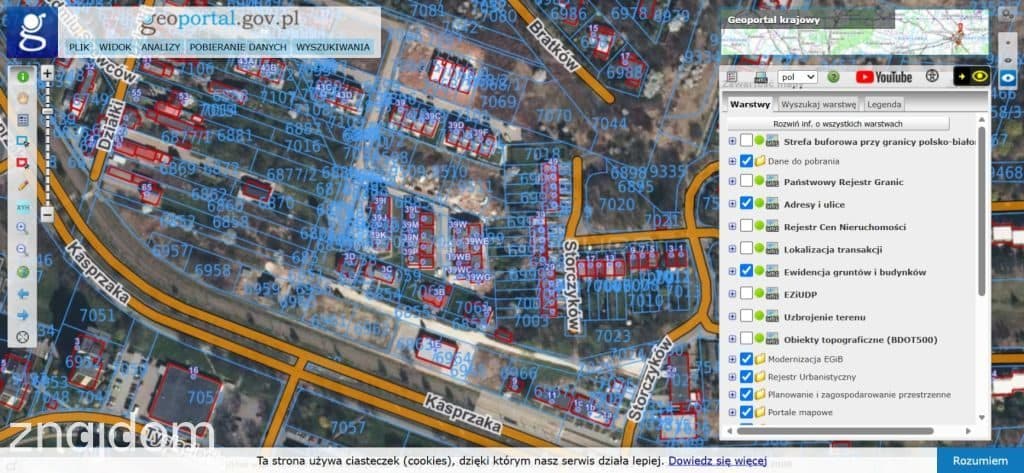
Task: Open the attribute table tool in left toolbar
Action: 23,120
